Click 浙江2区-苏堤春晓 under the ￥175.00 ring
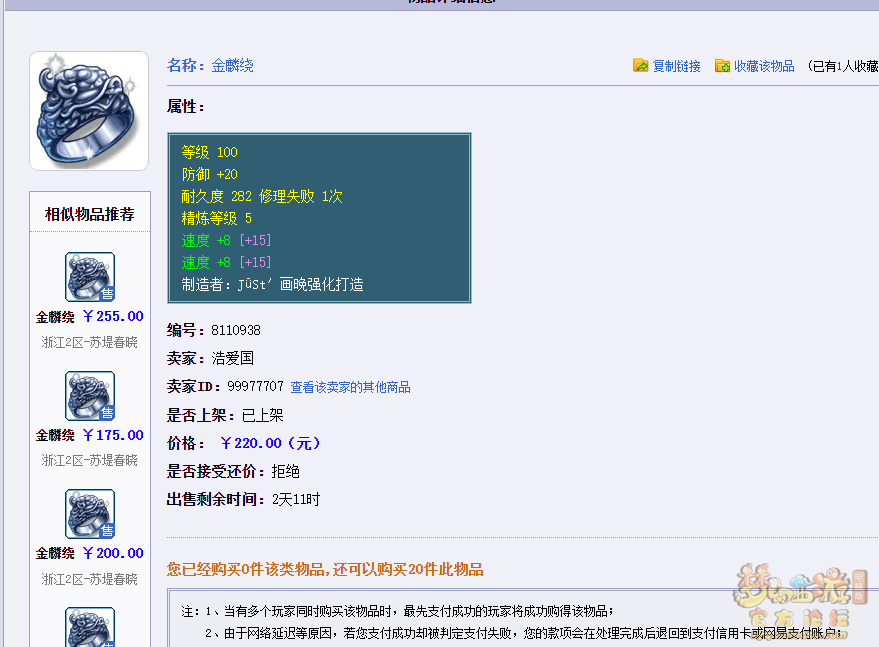Image resolution: width=879 pixels, height=647 pixels. (90, 460)
